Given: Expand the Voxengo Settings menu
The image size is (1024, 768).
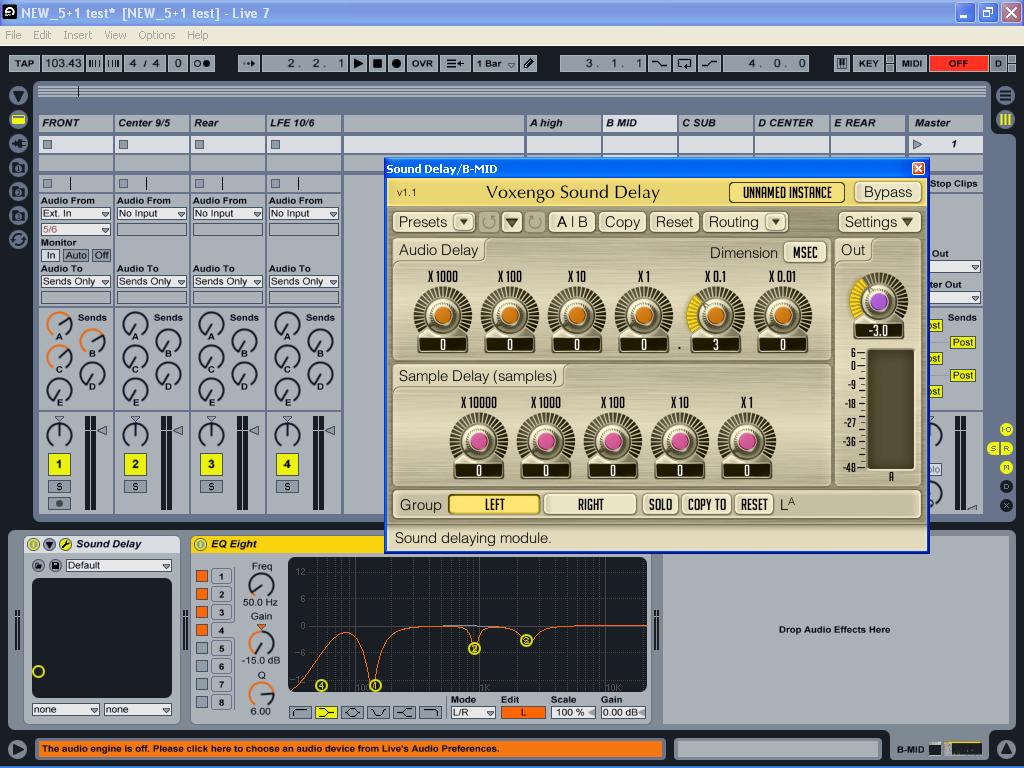Looking at the screenshot, I should 878,222.
